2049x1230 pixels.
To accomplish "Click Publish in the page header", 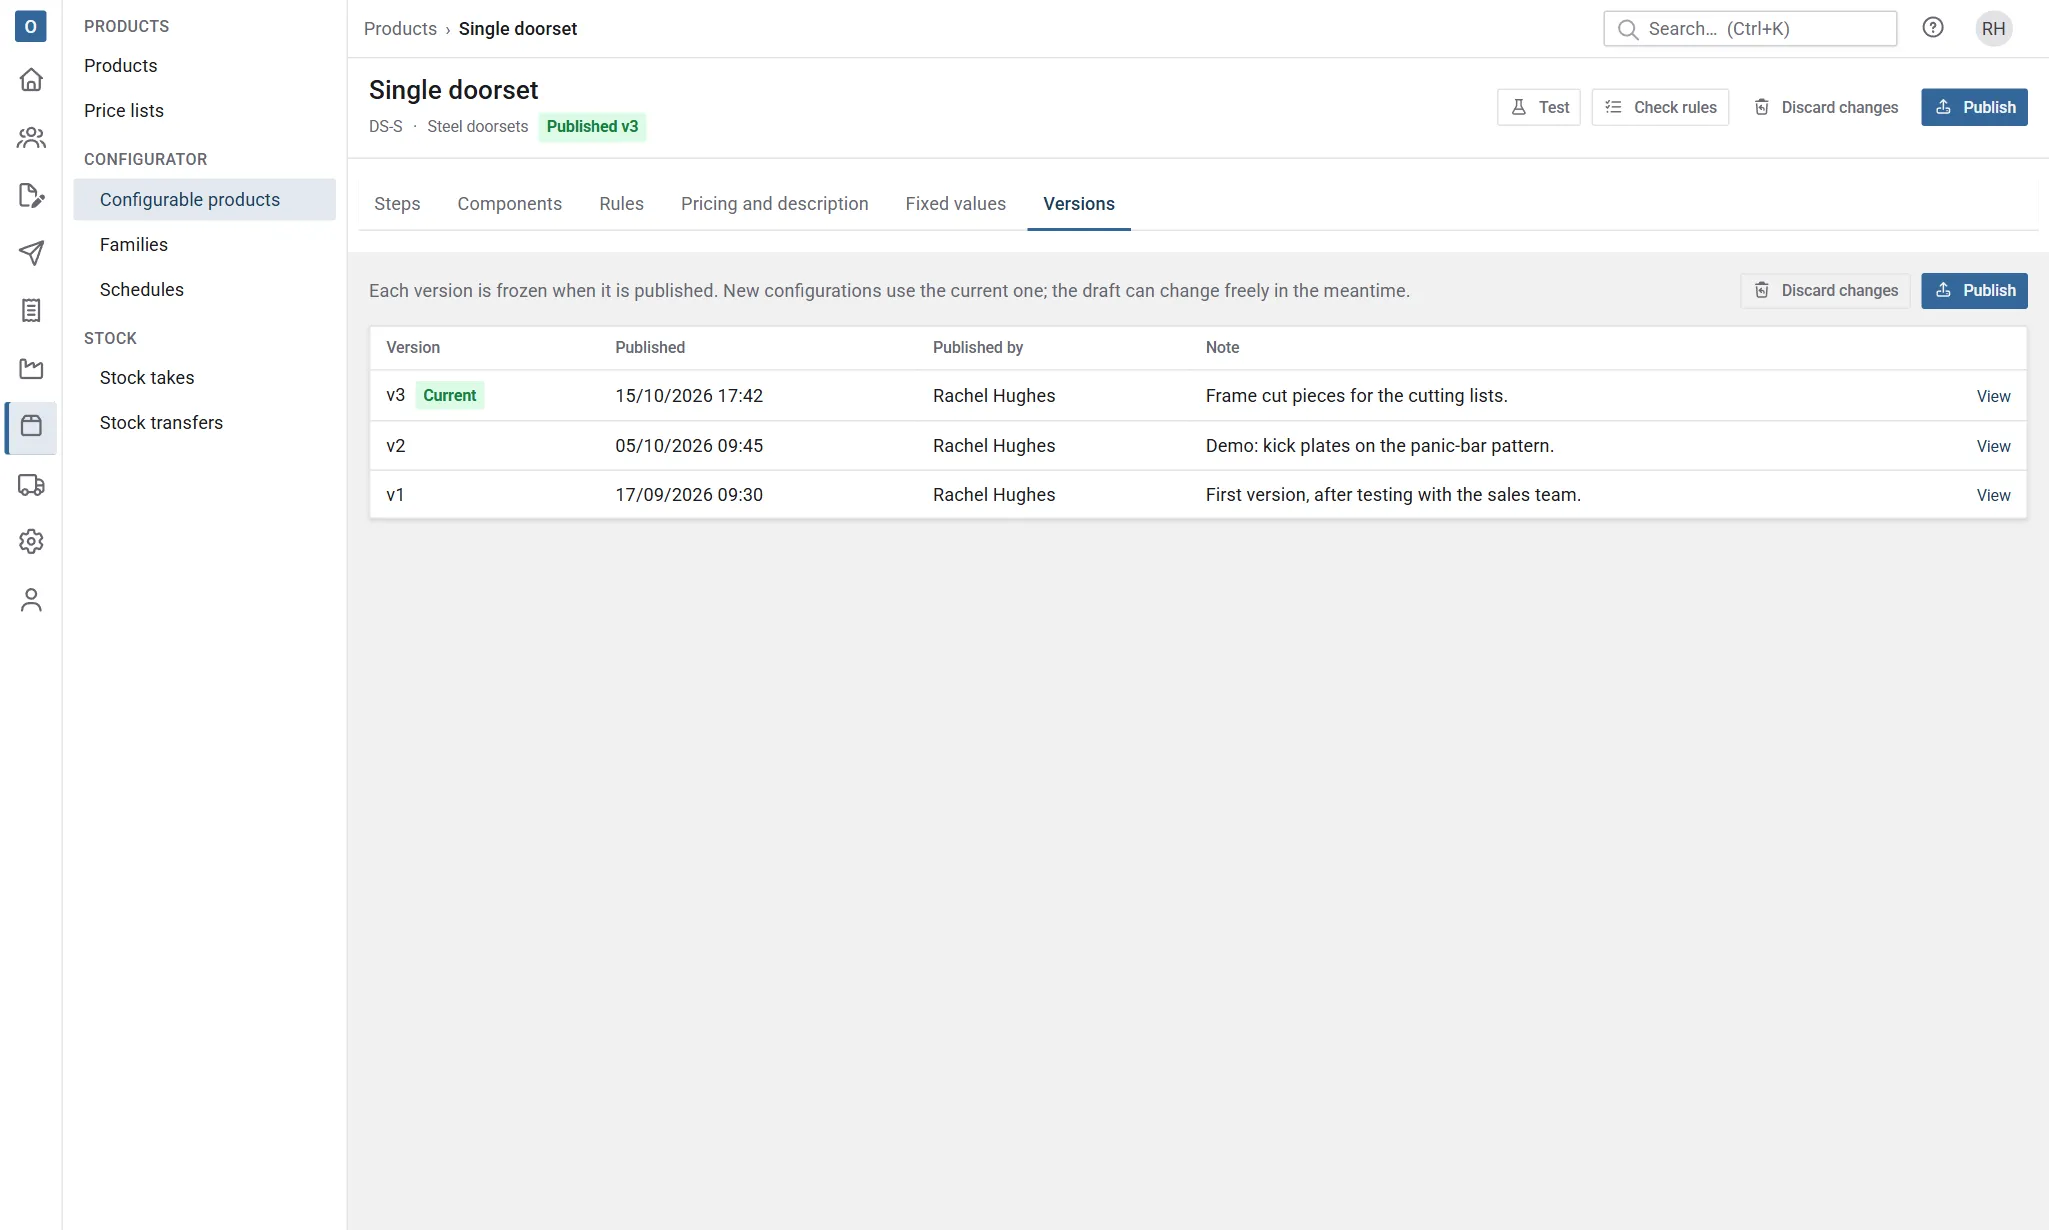I will (x=1974, y=107).
